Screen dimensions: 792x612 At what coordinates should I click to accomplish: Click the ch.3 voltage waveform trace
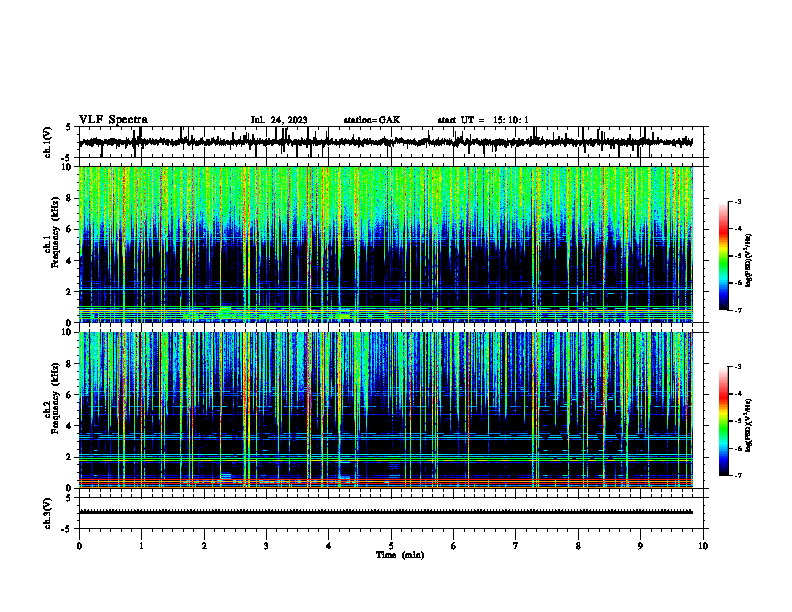pyautogui.click(x=386, y=512)
